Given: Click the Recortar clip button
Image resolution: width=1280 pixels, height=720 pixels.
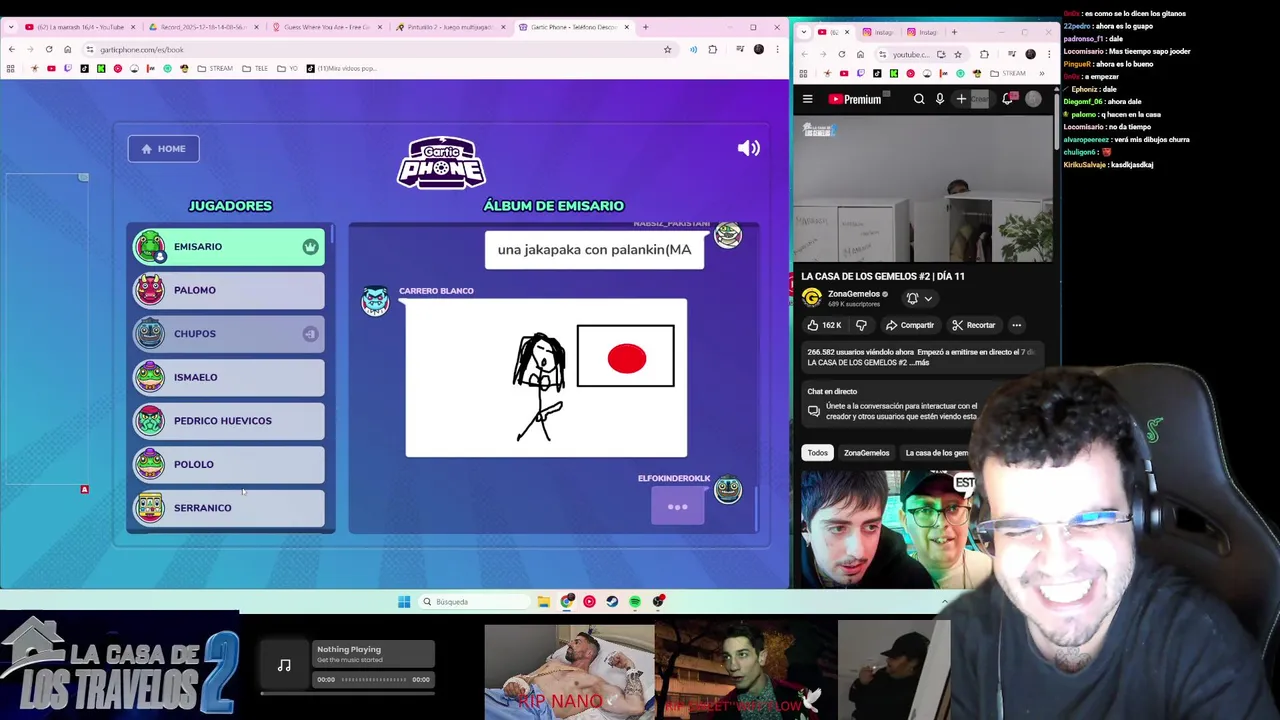Looking at the screenshot, I should pyautogui.click(x=974, y=325).
